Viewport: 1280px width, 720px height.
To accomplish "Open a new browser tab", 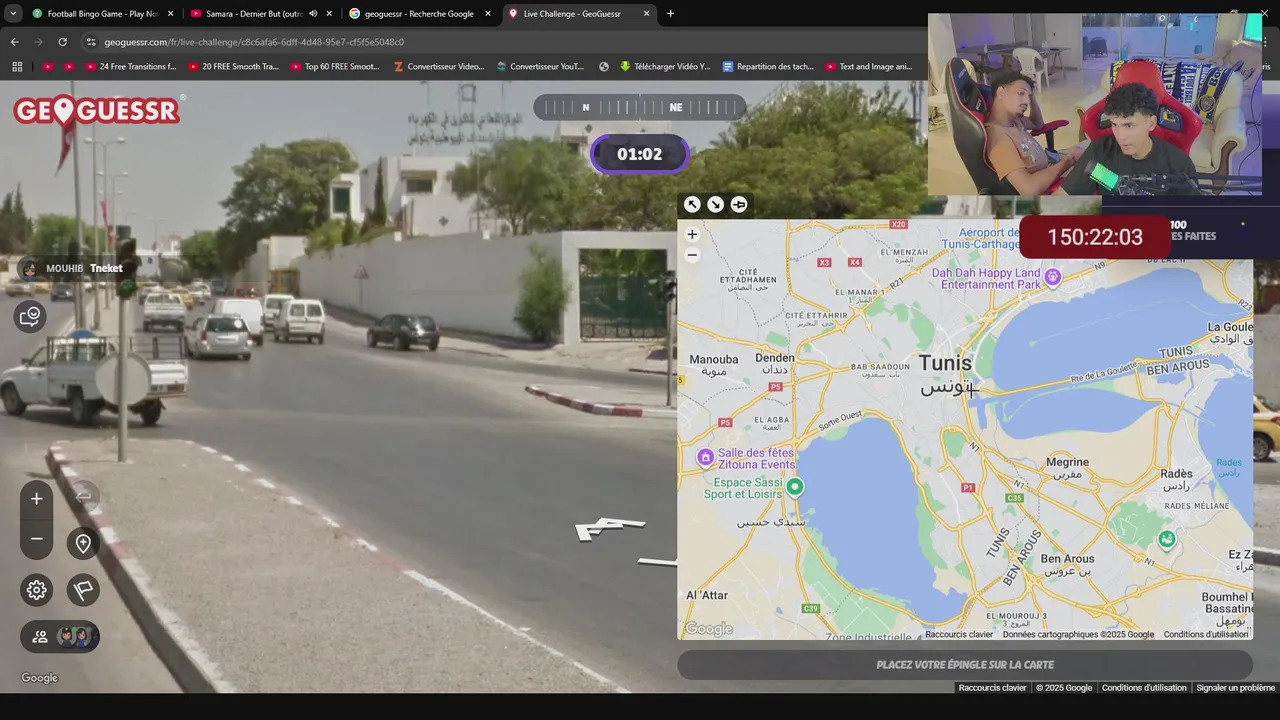I will tap(670, 14).
